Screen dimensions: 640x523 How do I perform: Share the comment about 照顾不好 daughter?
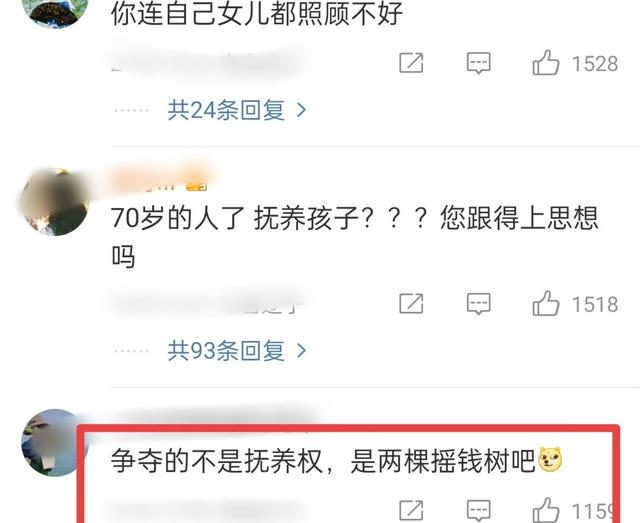pyautogui.click(x=411, y=63)
